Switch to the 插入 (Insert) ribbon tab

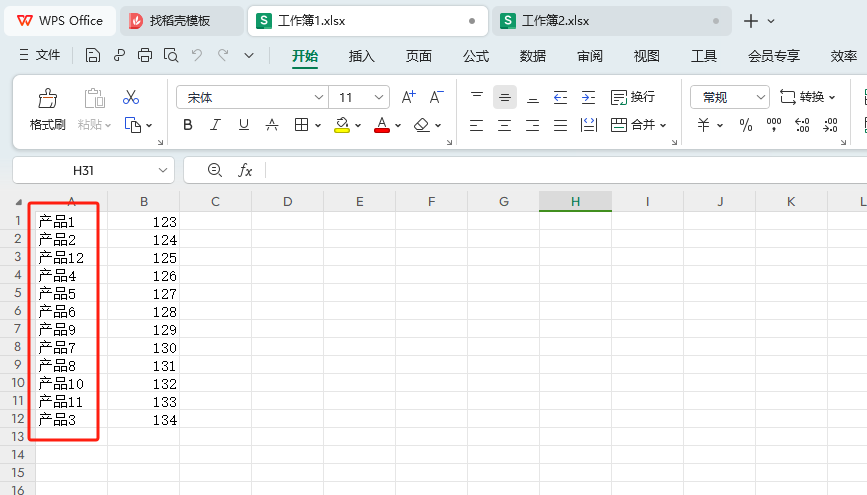coord(361,56)
